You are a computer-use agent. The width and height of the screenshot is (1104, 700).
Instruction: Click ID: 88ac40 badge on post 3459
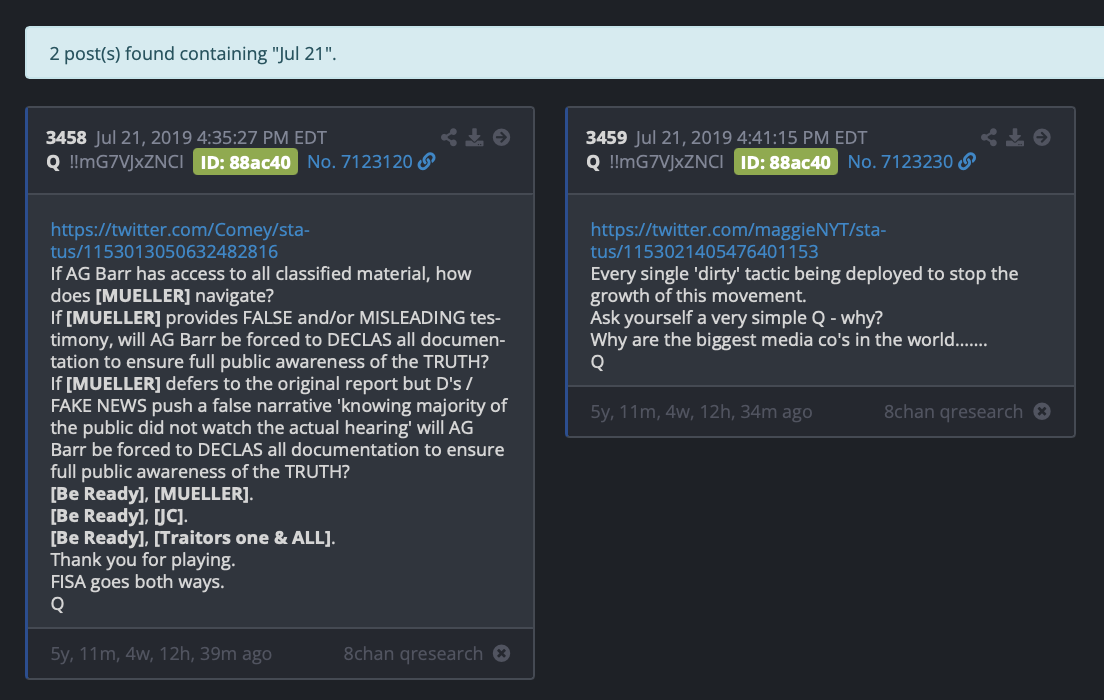pyautogui.click(x=786, y=162)
